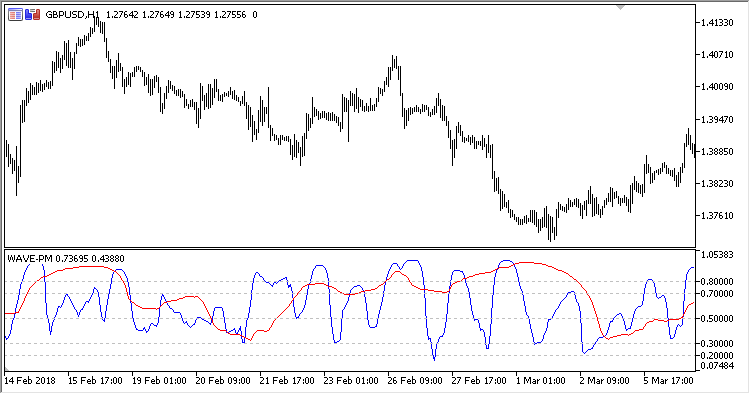
Task: Click the table-like icon before GBPUSD
Action: coord(15,15)
